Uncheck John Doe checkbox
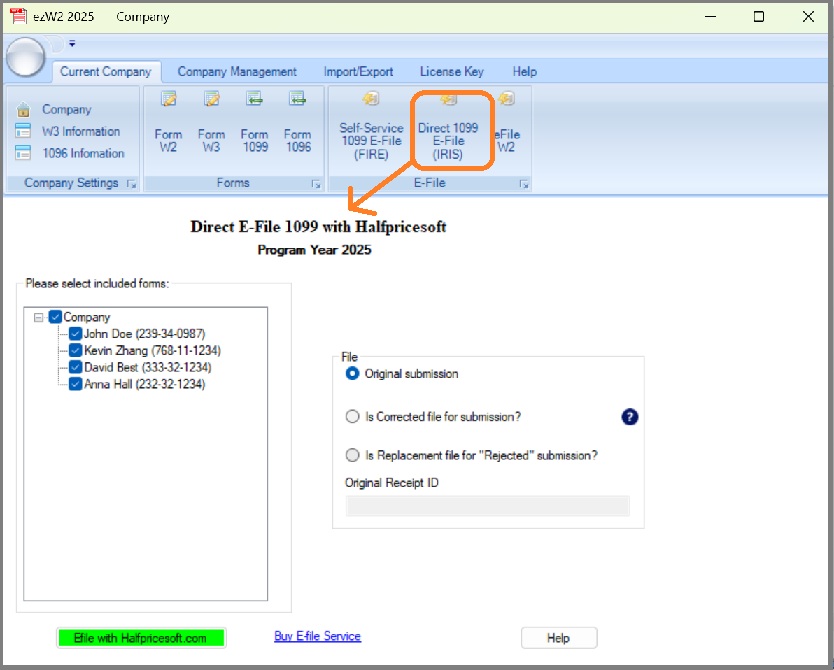This screenshot has height=670, width=834. pyautogui.click(x=76, y=334)
